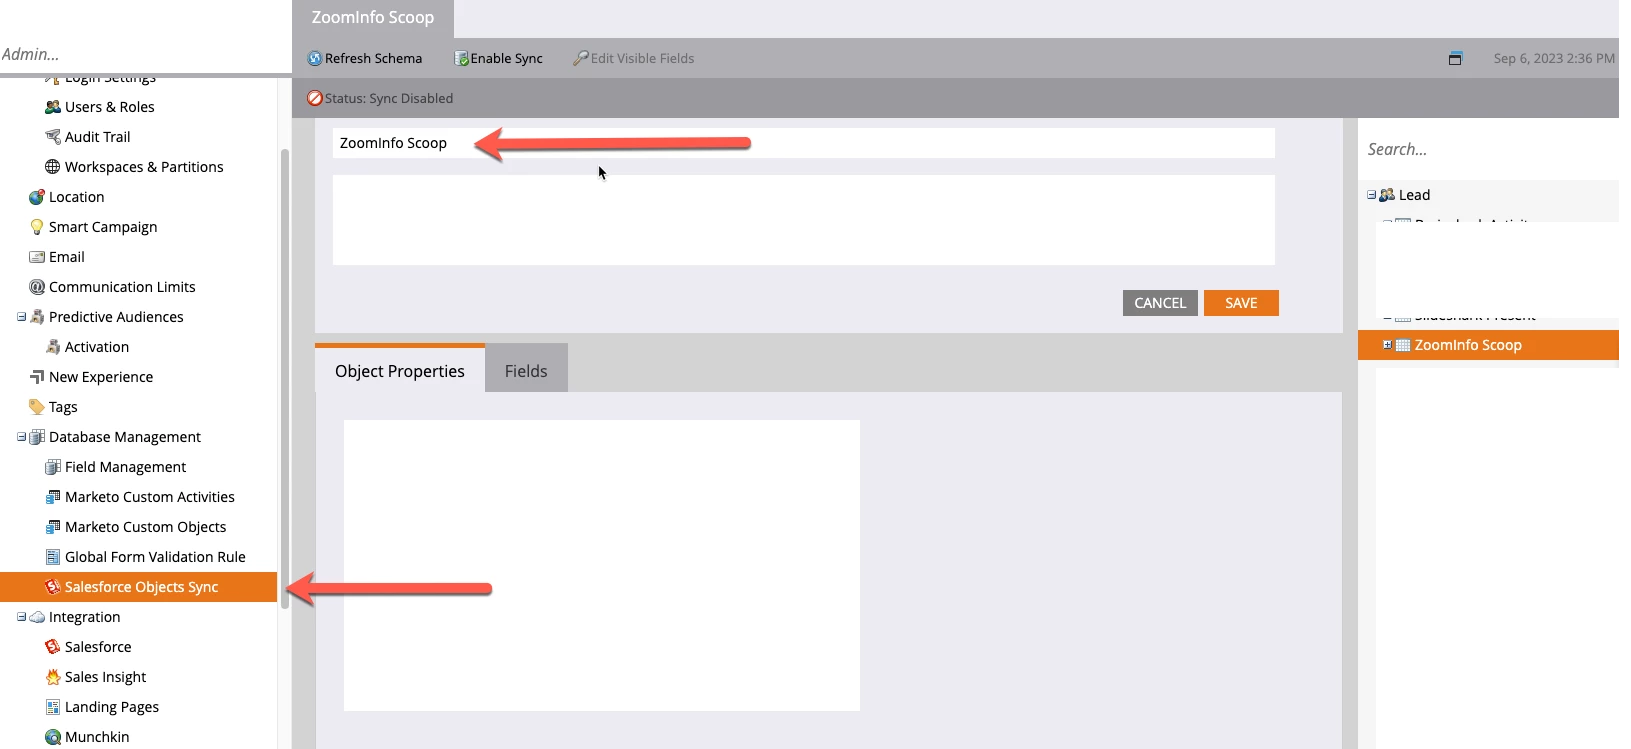Click the Salesforce integration icon
This screenshot has height=749, width=1631.
tap(53, 647)
